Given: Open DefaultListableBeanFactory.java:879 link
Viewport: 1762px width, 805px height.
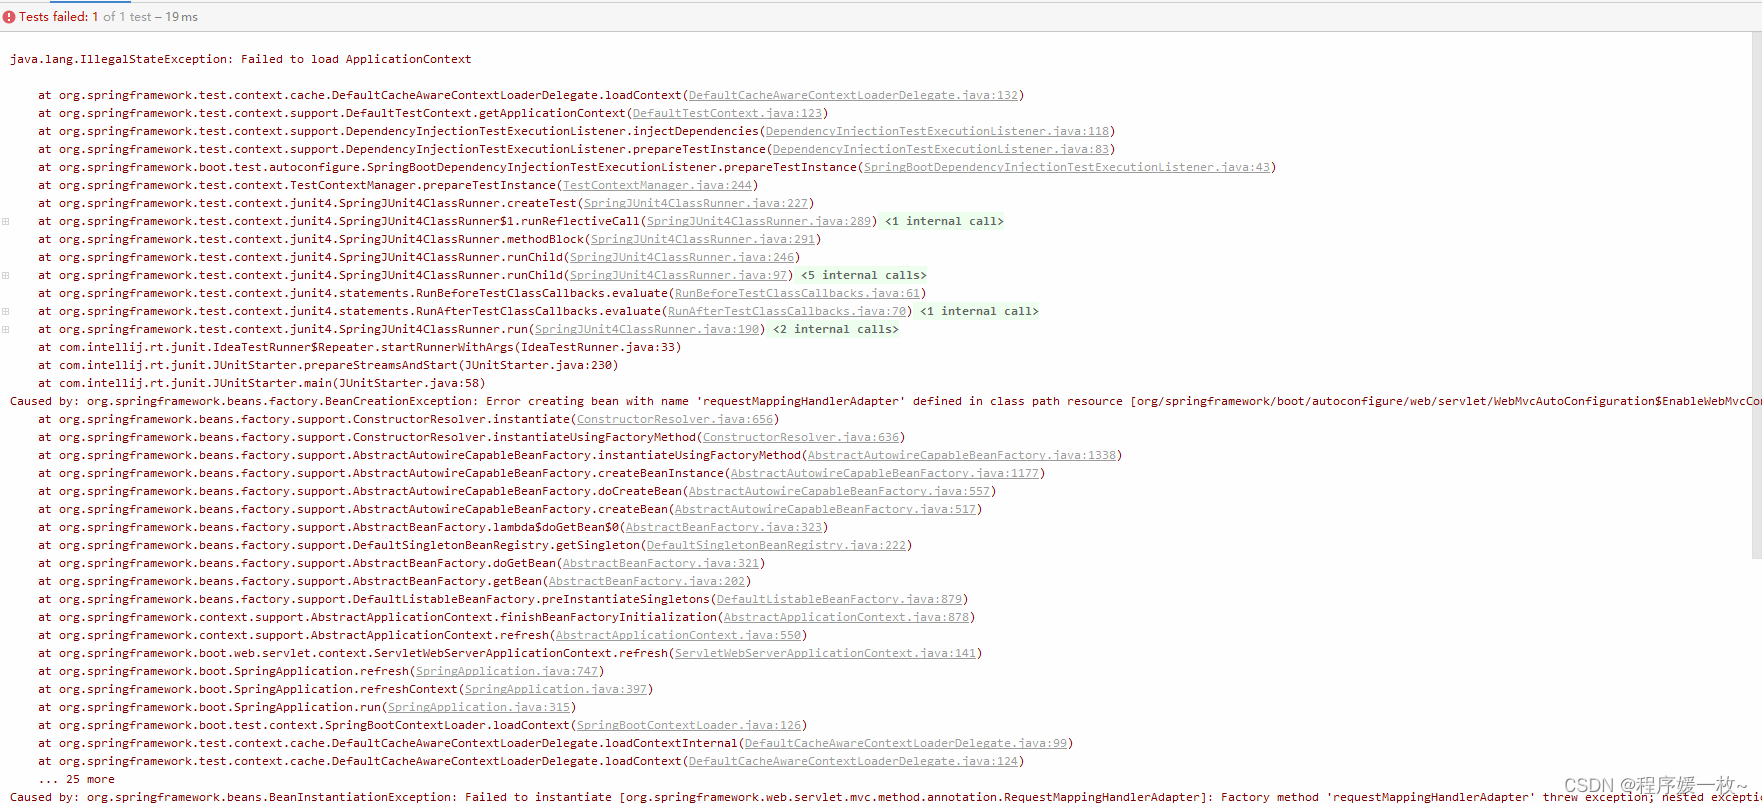Looking at the screenshot, I should (839, 599).
